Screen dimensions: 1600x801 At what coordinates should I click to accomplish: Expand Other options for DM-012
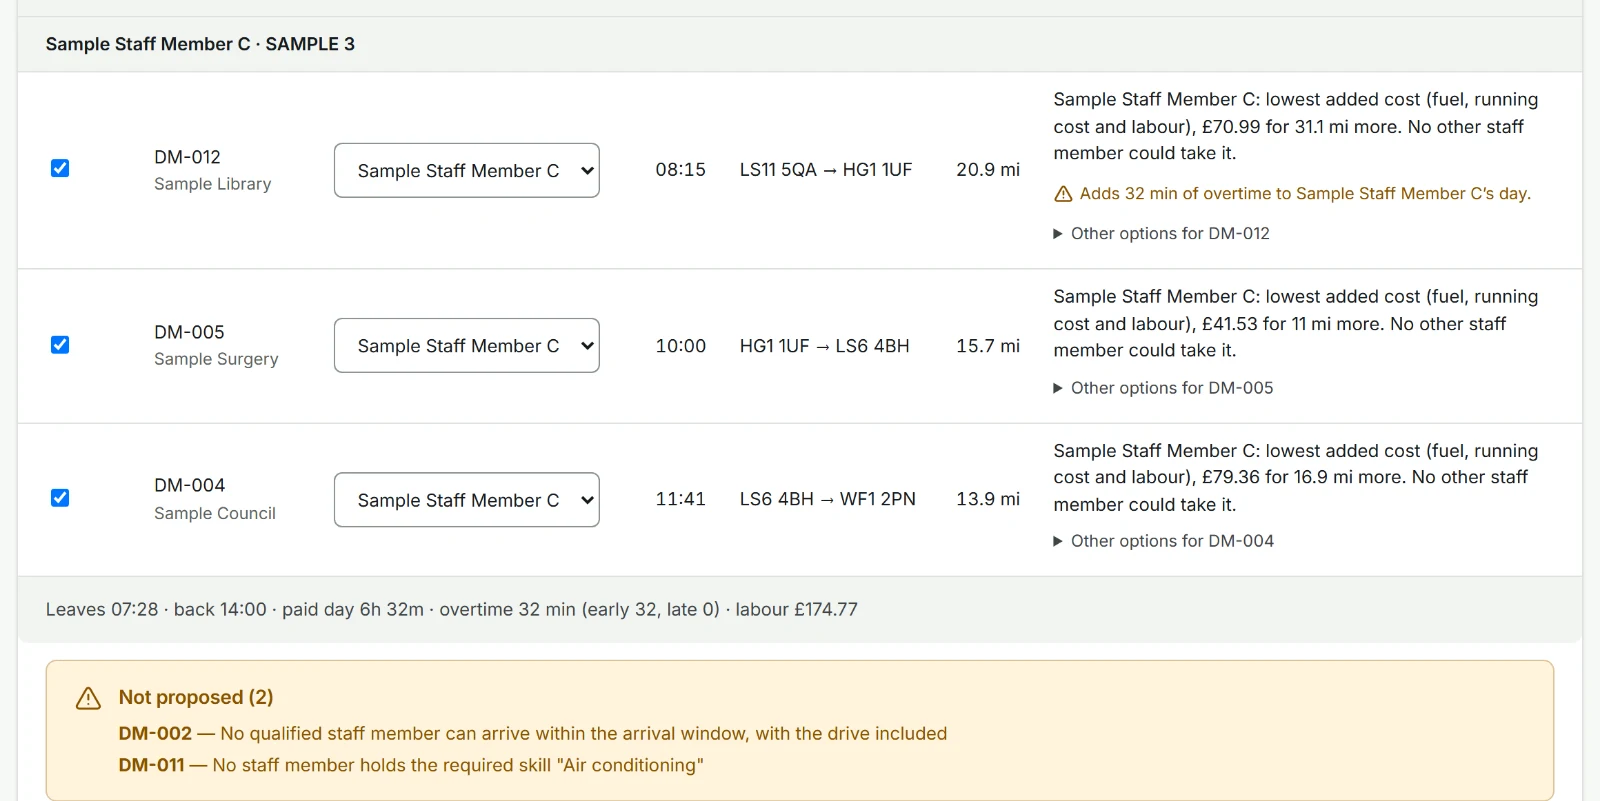point(1161,233)
